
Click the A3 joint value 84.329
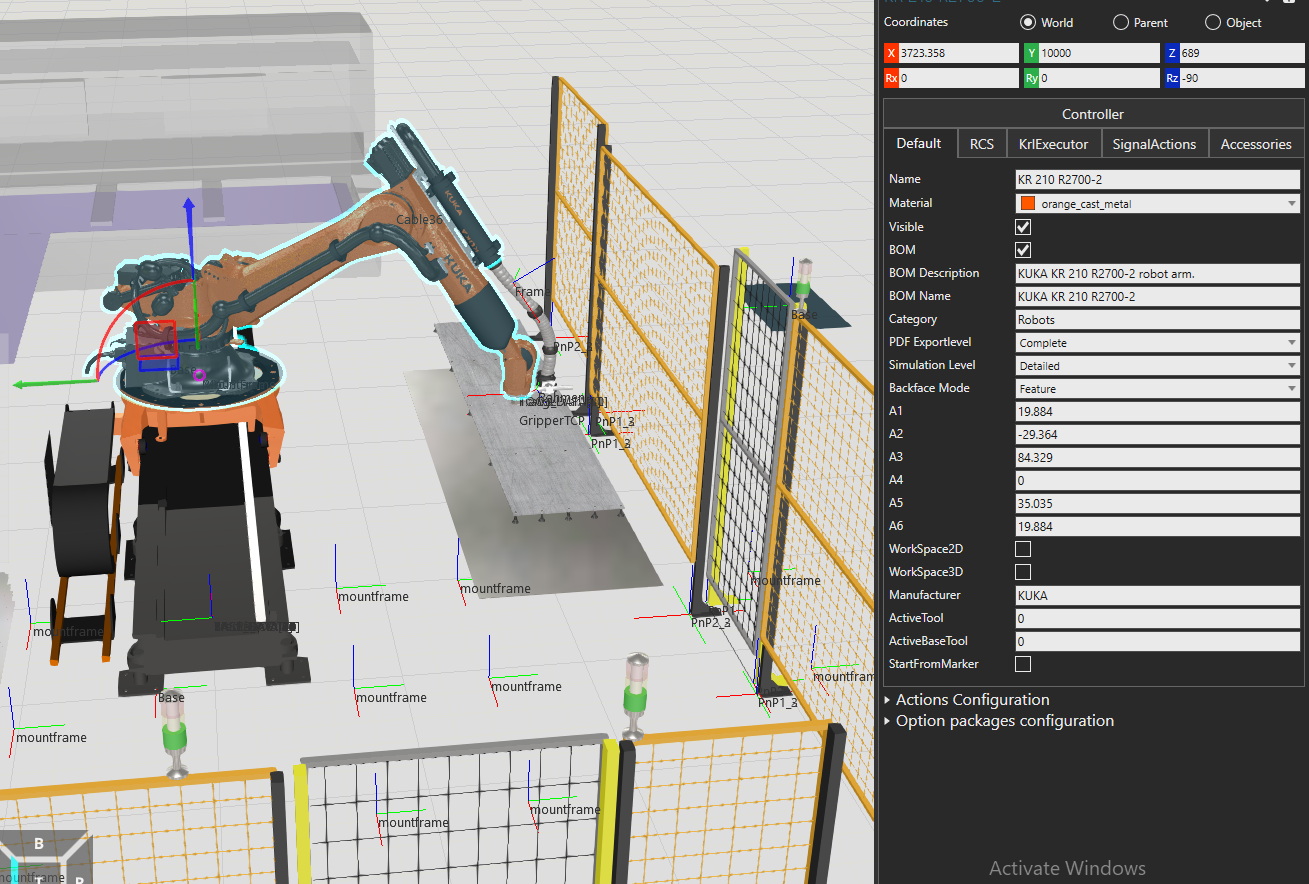pos(1157,457)
